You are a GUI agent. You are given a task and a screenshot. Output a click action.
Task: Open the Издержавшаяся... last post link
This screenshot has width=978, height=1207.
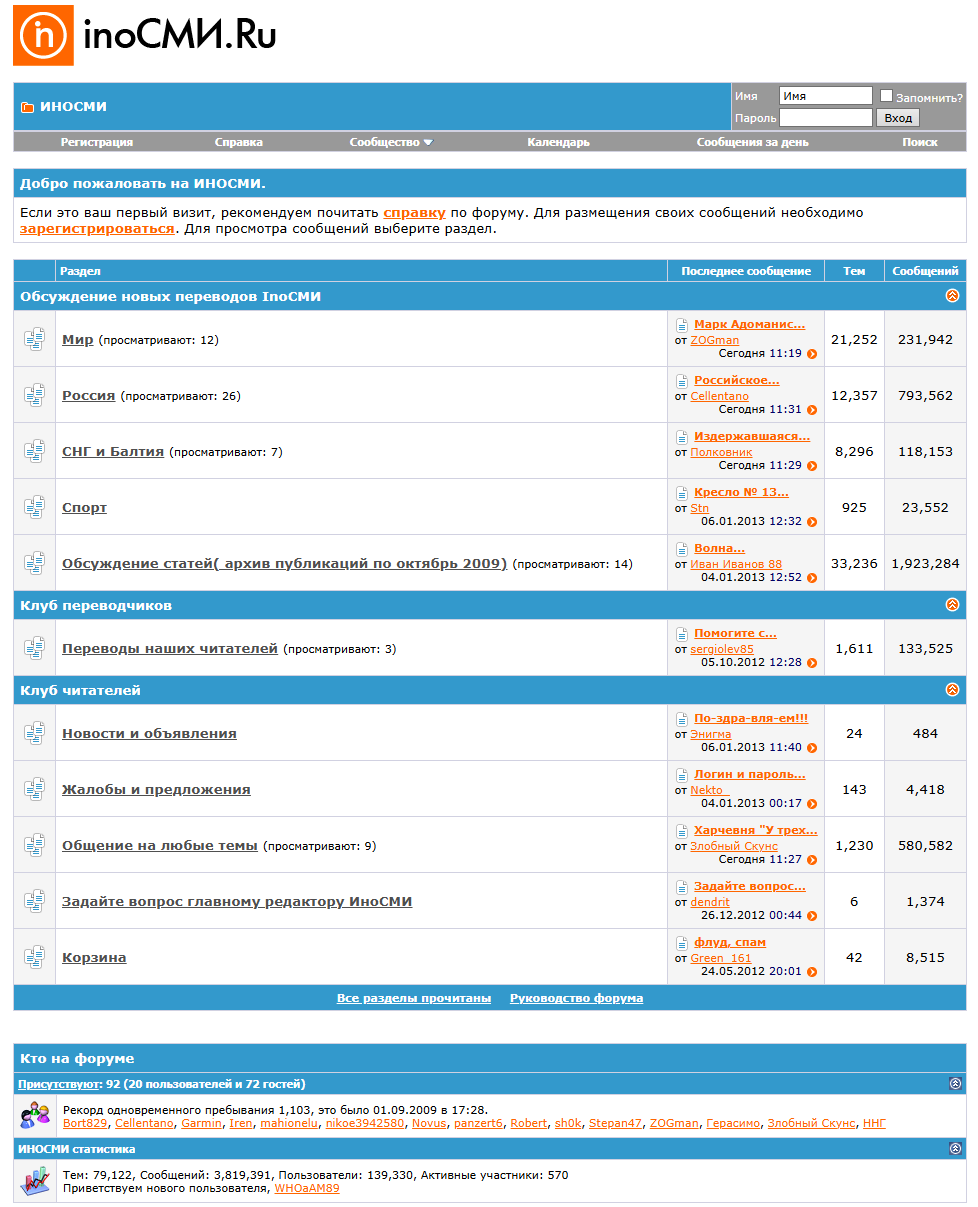752,436
